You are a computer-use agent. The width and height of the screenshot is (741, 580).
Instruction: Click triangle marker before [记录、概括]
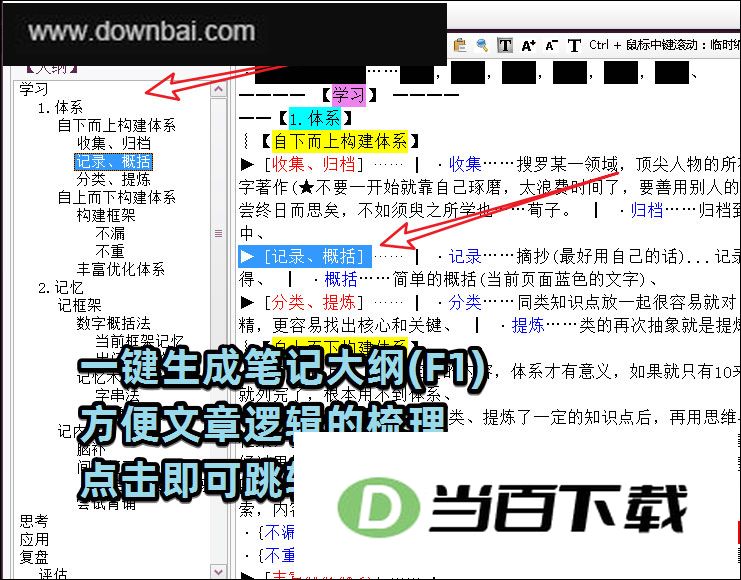[248, 257]
